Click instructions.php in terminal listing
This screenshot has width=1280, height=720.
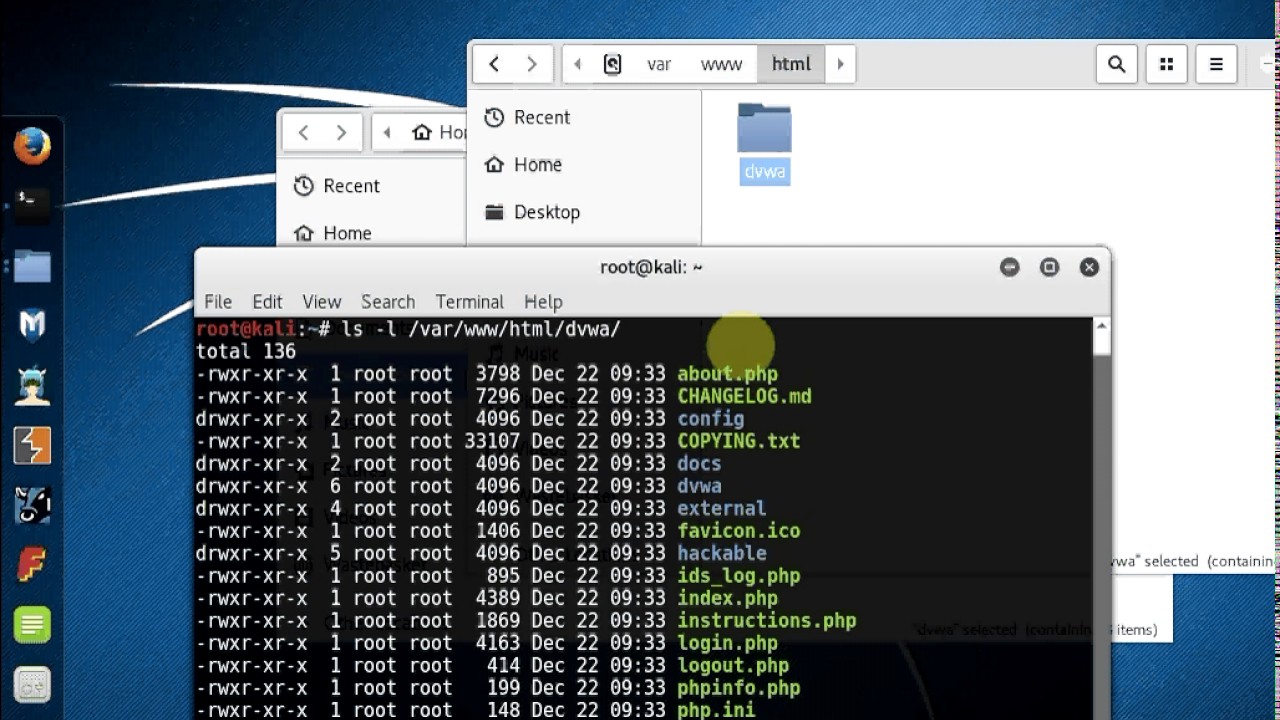[766, 621]
